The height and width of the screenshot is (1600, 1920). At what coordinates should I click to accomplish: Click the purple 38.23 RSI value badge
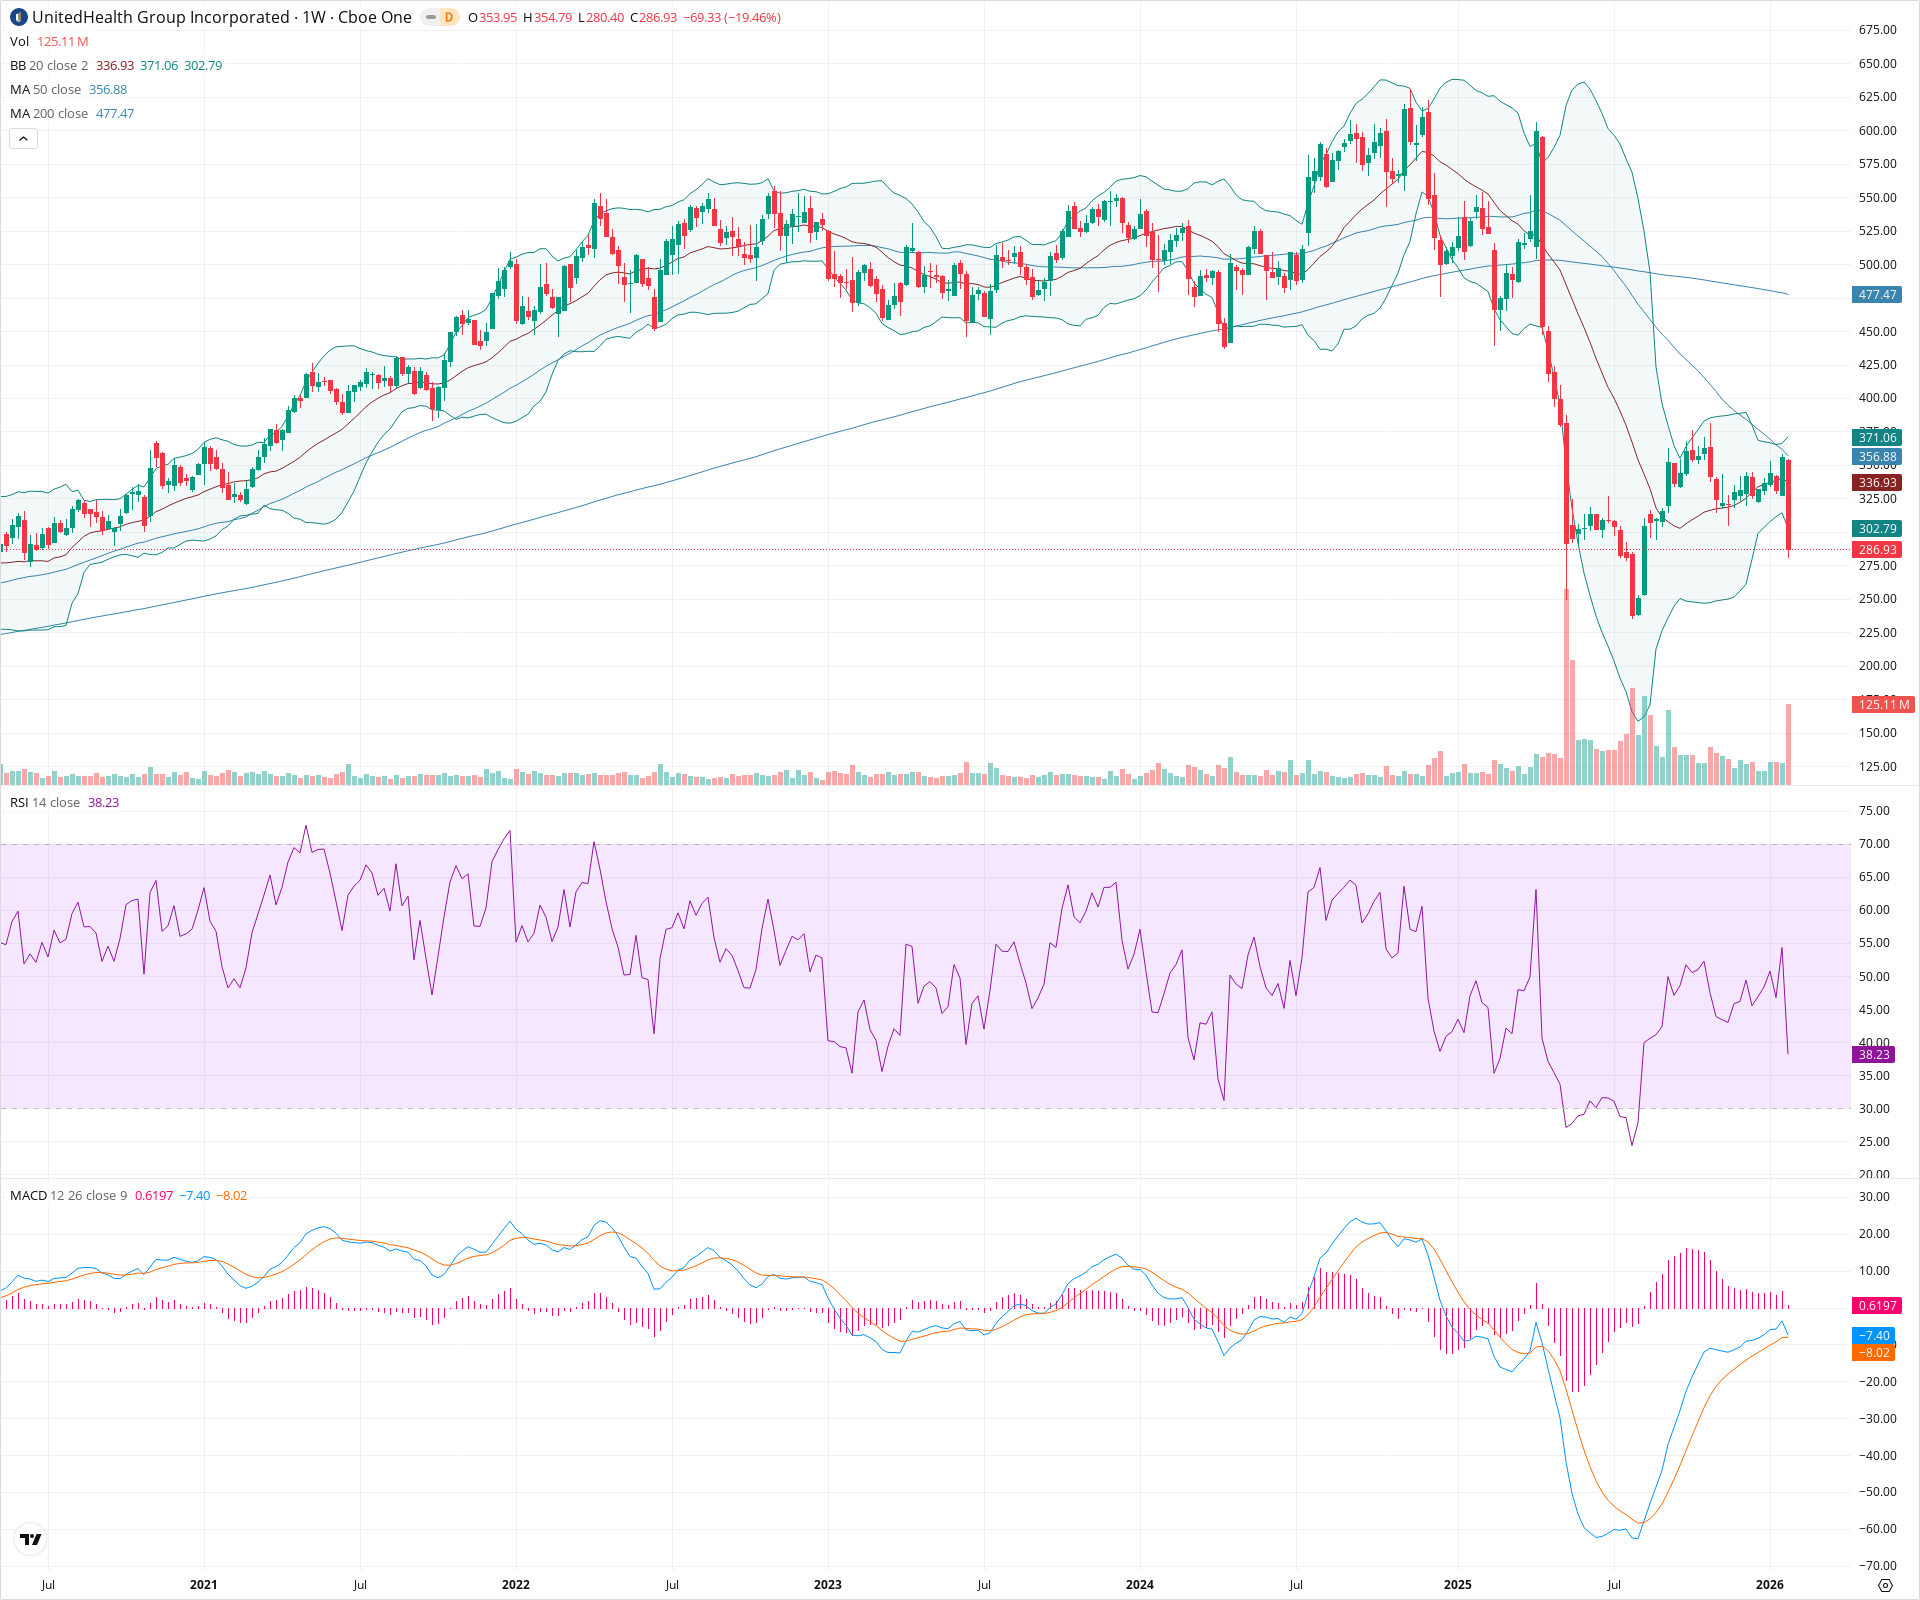point(1871,1055)
